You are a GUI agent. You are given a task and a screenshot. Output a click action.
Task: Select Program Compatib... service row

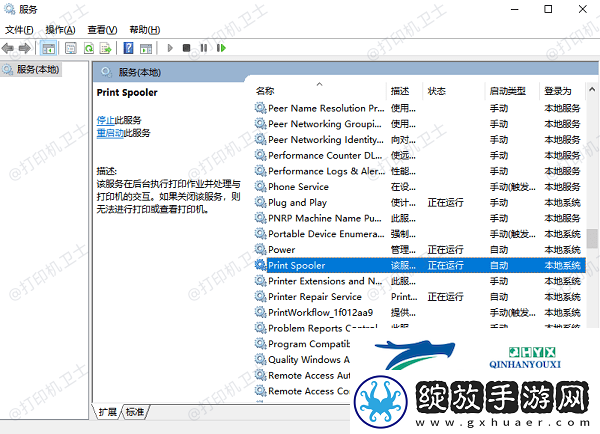(302, 343)
